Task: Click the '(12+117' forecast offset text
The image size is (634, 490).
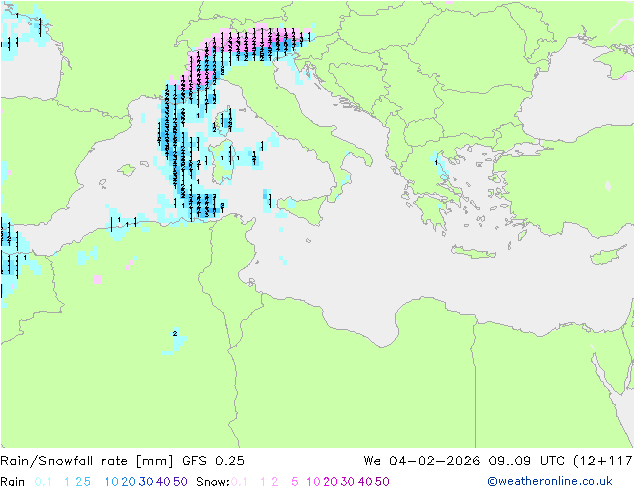Action: (x=604, y=461)
